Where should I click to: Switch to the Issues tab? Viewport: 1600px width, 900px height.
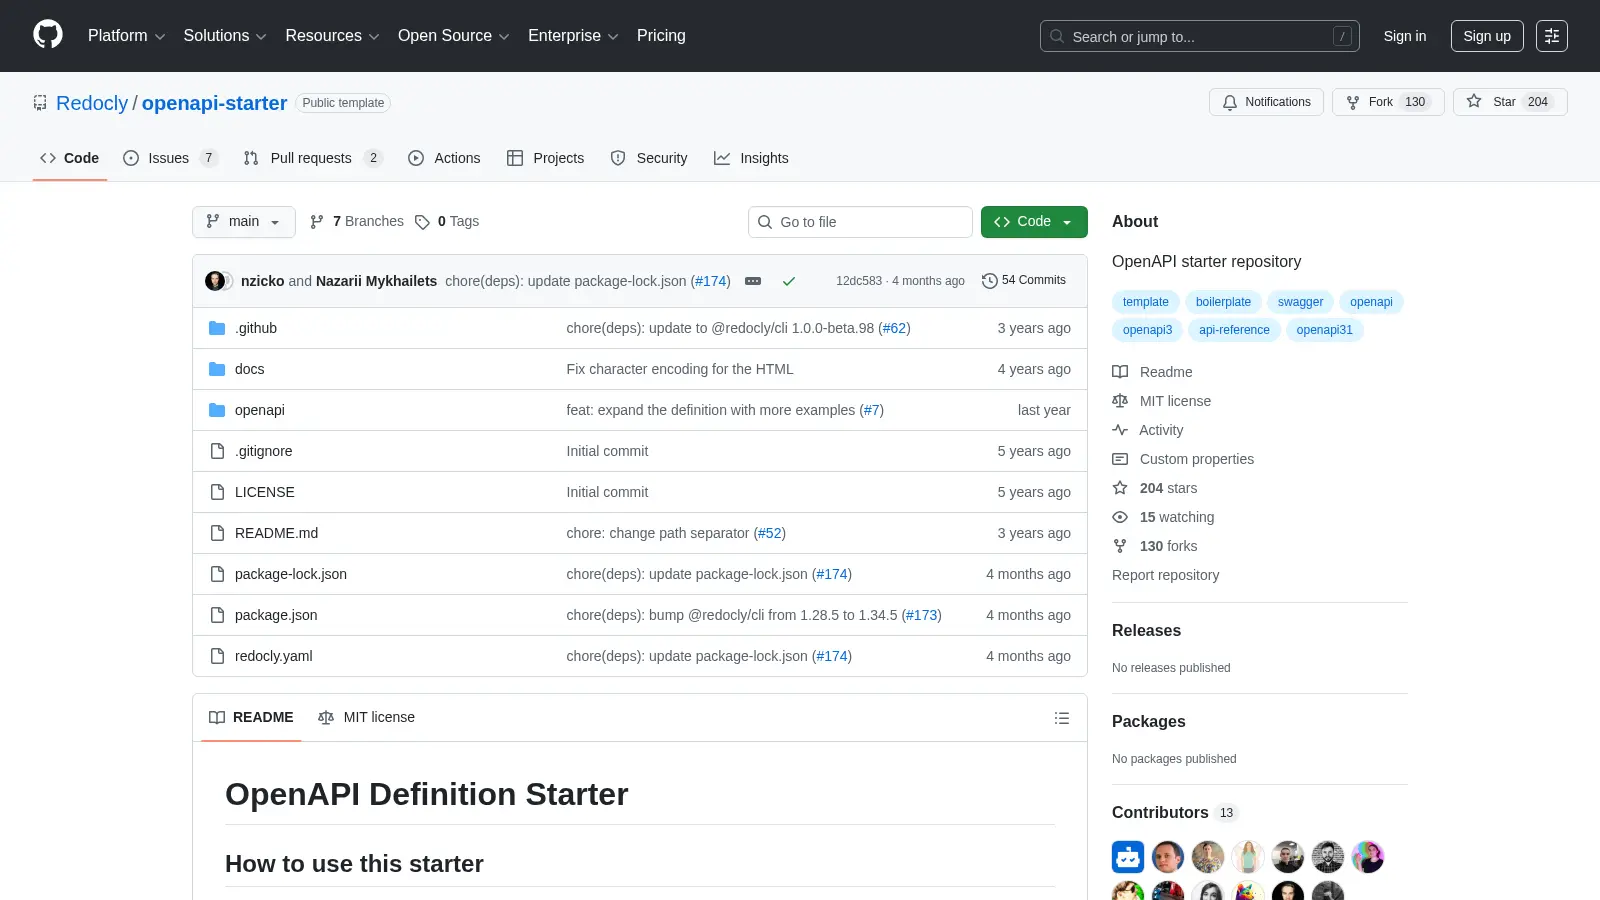click(x=170, y=158)
